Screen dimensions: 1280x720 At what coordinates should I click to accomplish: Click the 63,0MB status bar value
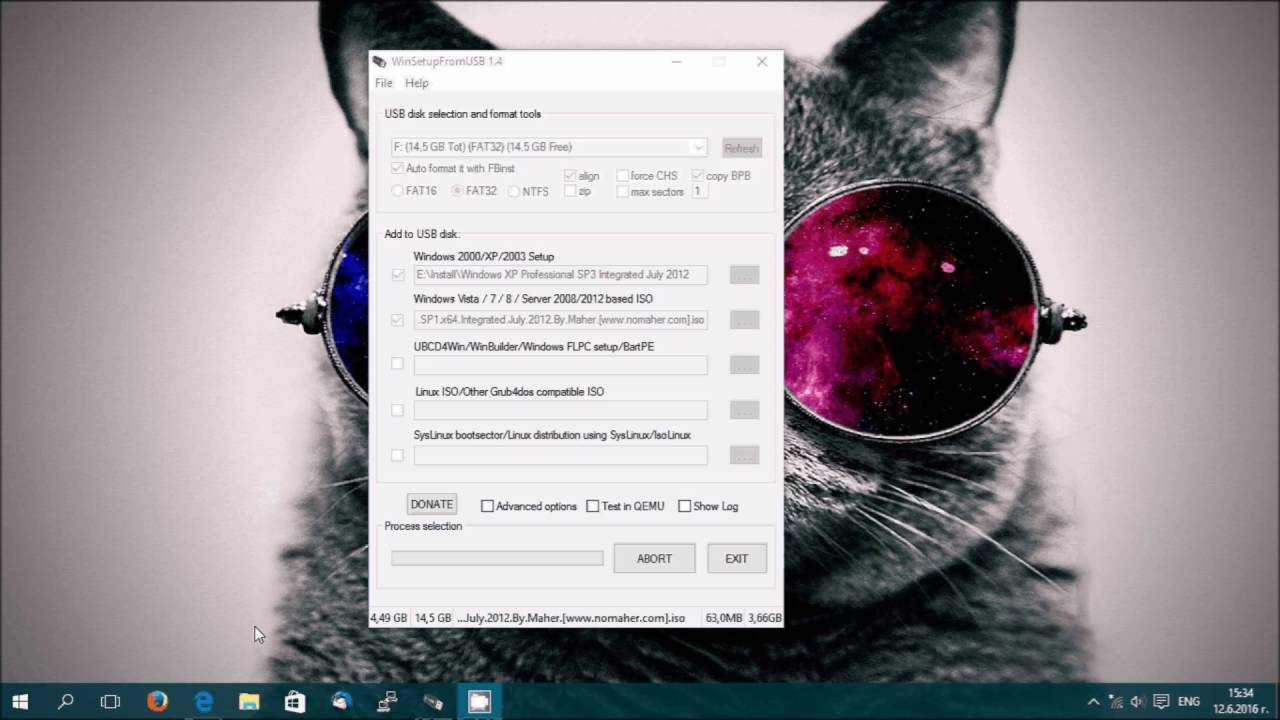point(724,618)
